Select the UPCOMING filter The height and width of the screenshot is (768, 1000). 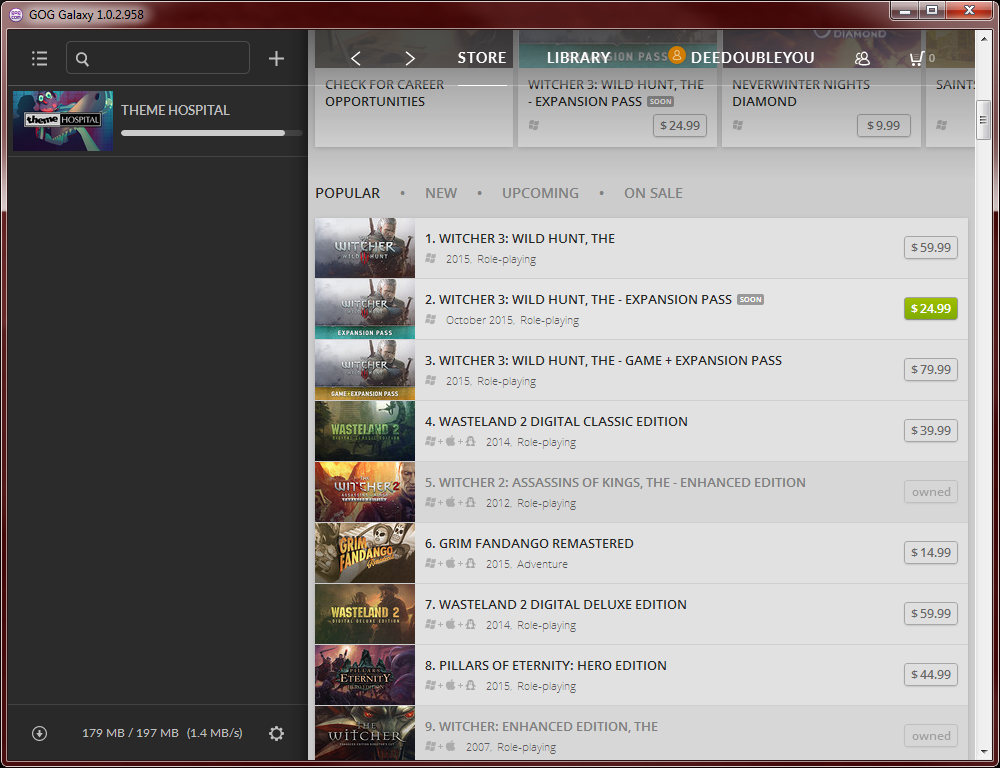[540, 193]
